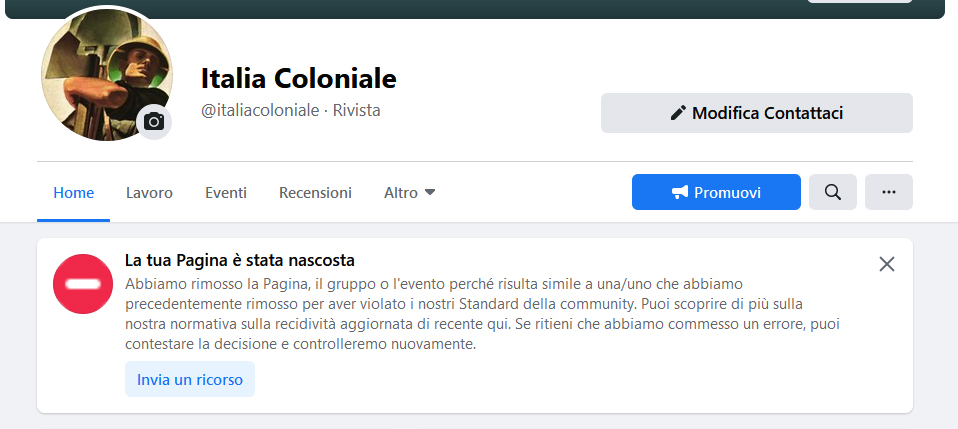
Task: Dismiss the hidden Page notice
Action: coord(886,264)
